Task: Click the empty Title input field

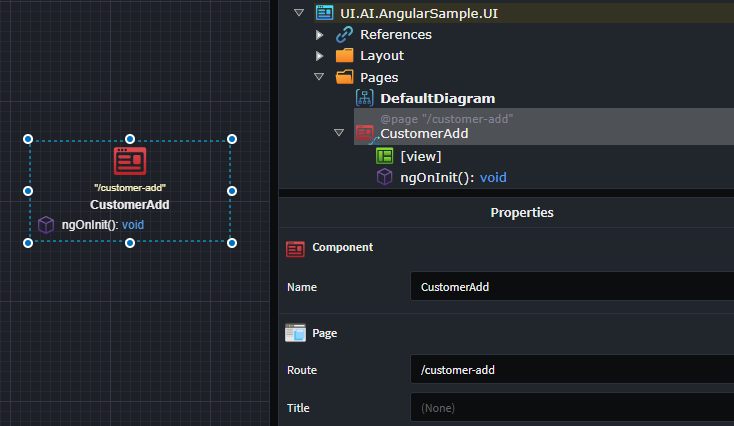Action: click(570, 408)
